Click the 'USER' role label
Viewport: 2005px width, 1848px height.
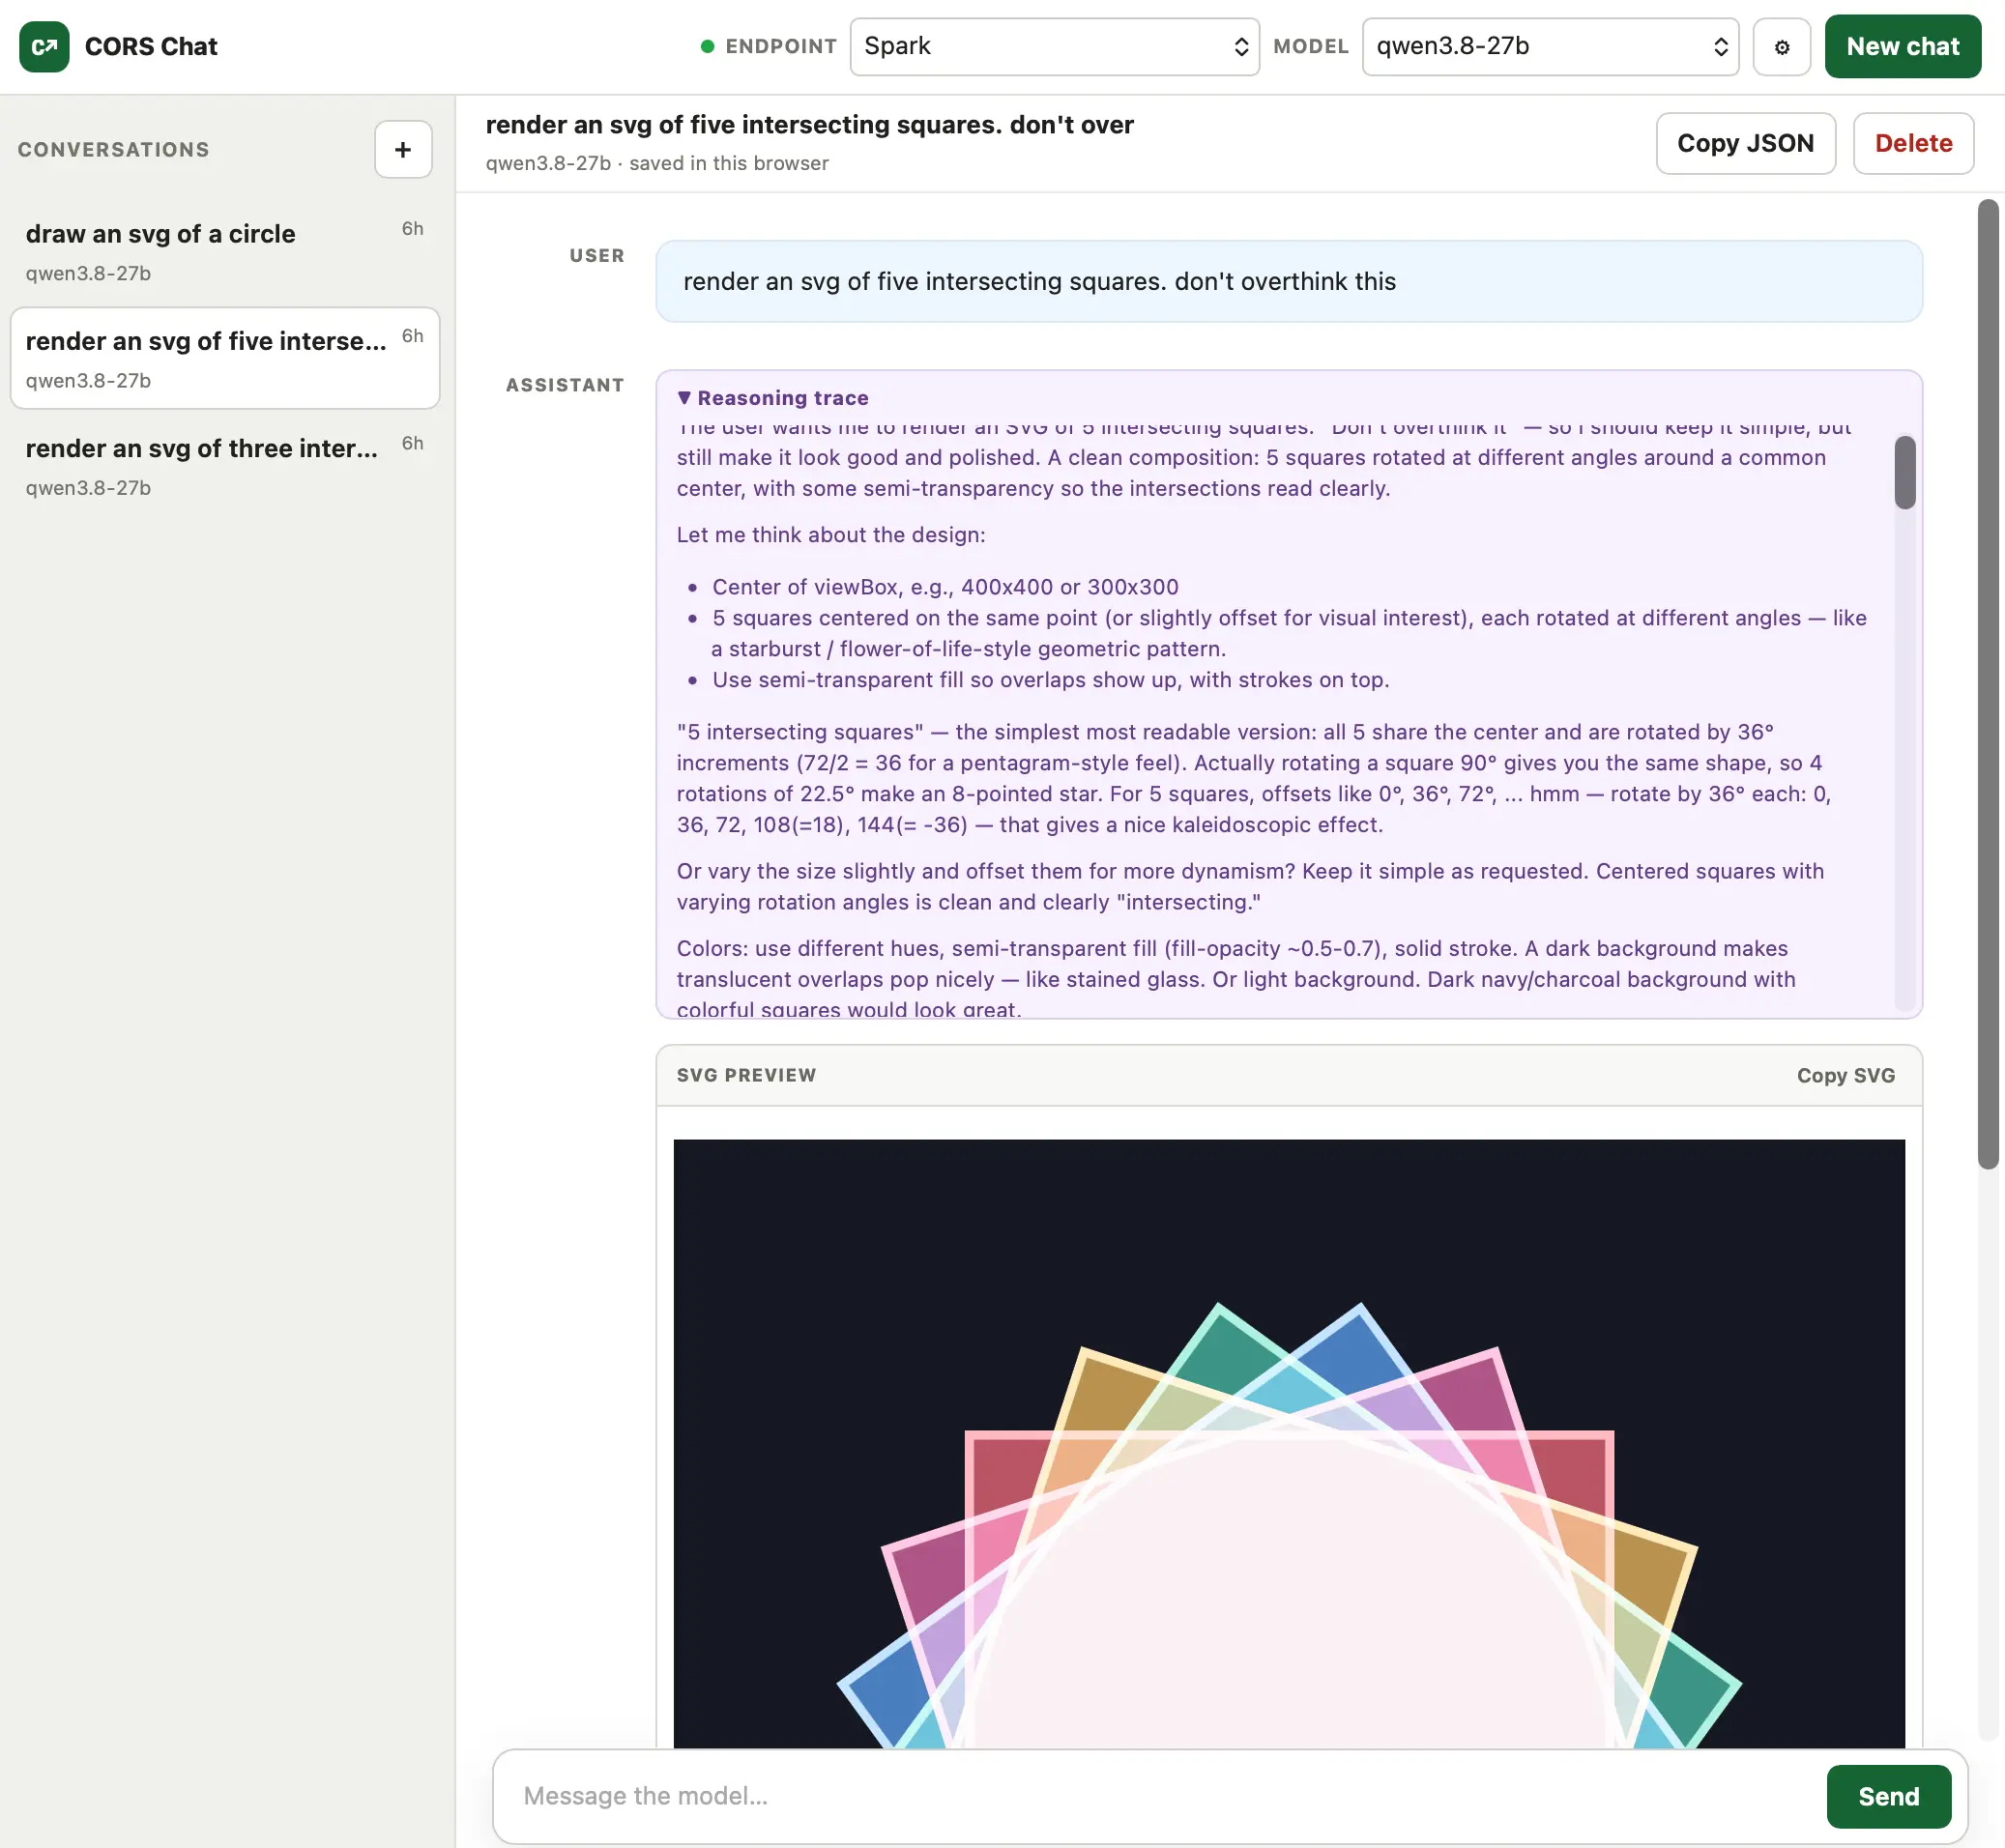(596, 256)
